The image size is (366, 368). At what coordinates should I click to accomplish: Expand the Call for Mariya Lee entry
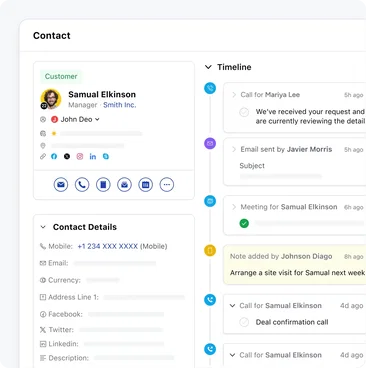(234, 95)
